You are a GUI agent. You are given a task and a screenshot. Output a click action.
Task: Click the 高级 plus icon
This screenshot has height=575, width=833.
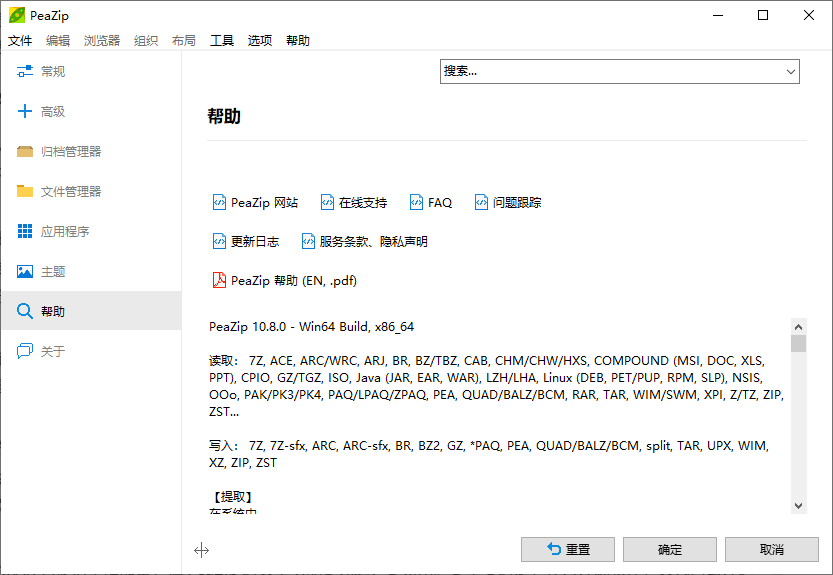pos(24,111)
